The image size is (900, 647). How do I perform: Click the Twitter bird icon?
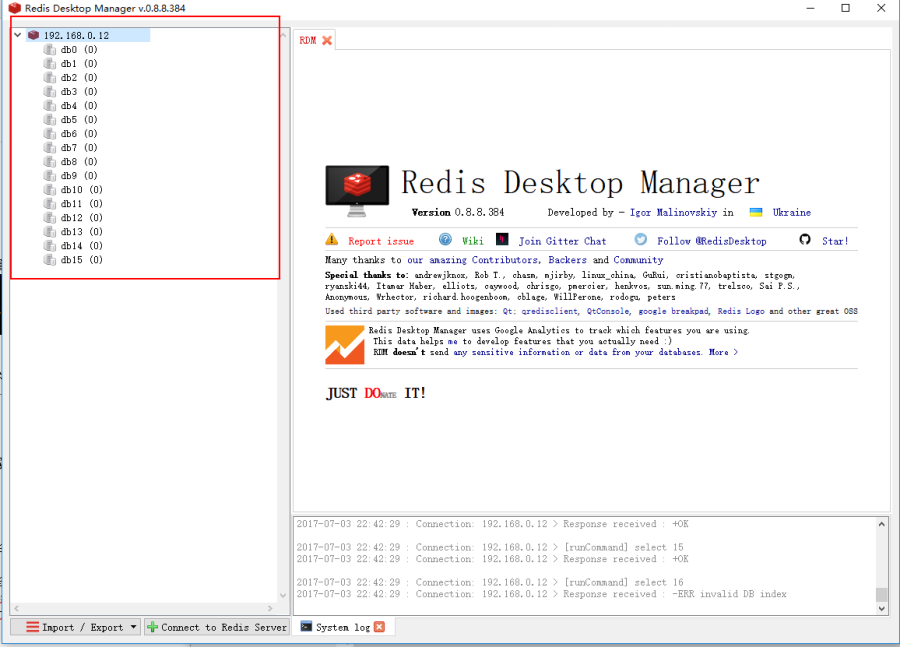tap(641, 239)
